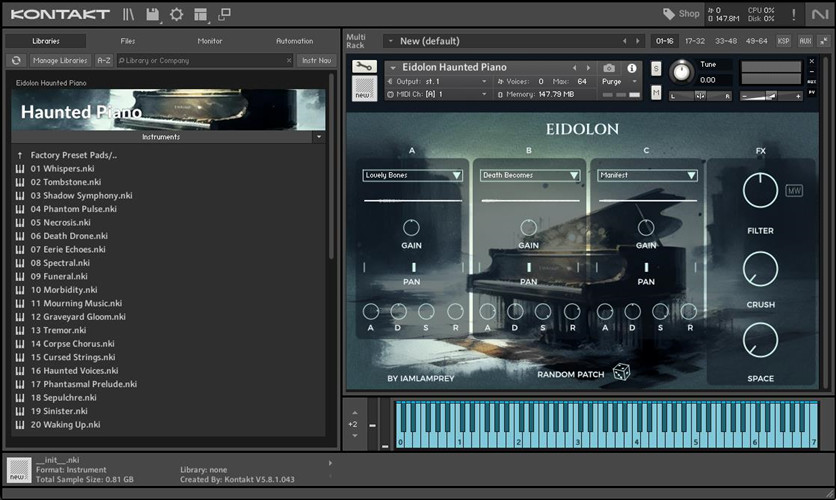Load the 08 Spectral.nki preset
The width and height of the screenshot is (836, 500).
point(60,263)
